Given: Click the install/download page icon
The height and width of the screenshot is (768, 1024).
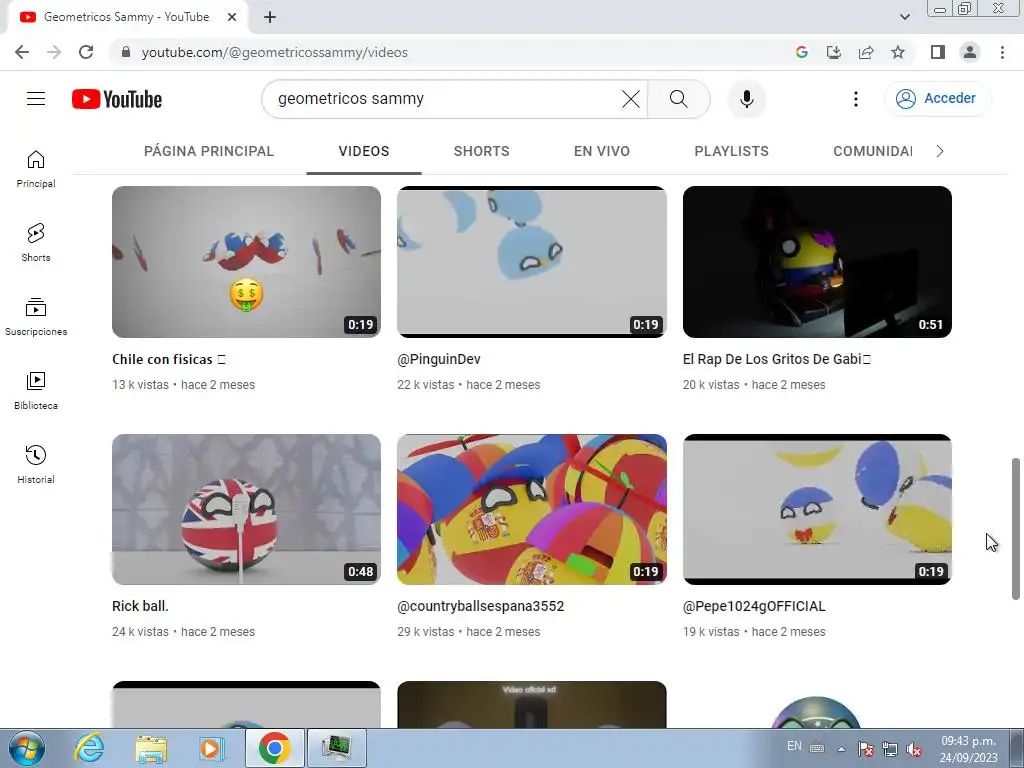Looking at the screenshot, I should coord(834,52).
